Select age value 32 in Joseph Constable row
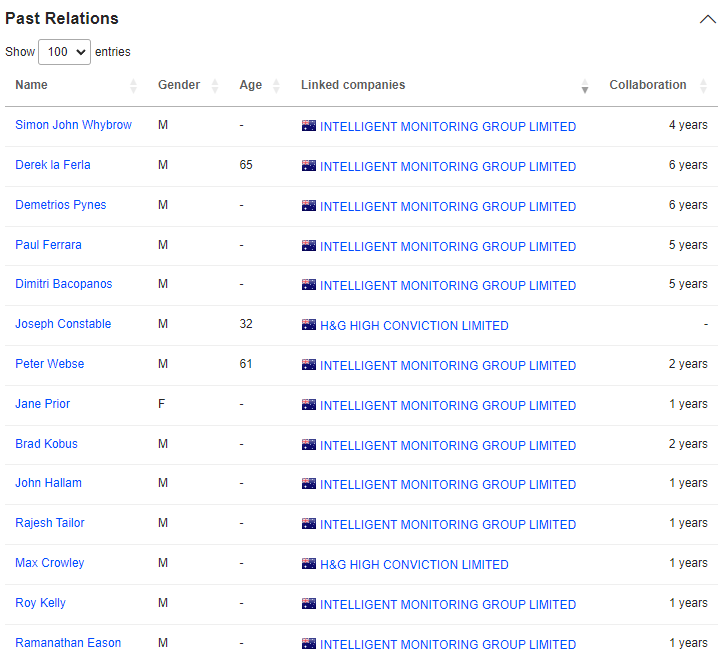723x658 pixels. point(246,324)
